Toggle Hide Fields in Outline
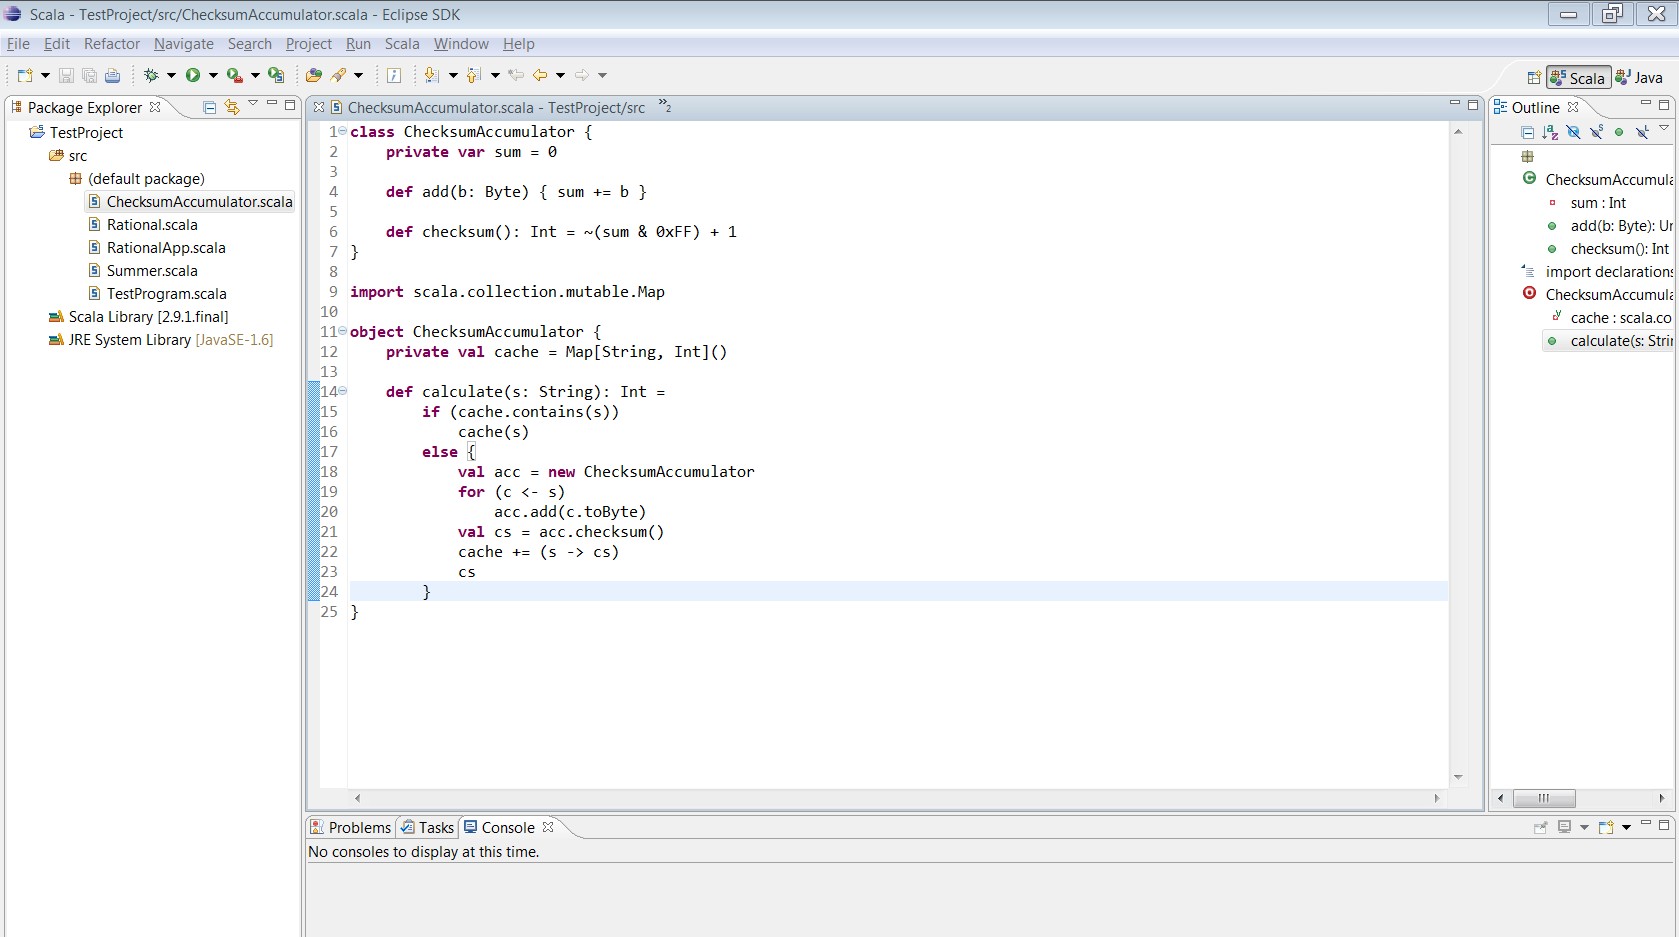 (x=1573, y=132)
